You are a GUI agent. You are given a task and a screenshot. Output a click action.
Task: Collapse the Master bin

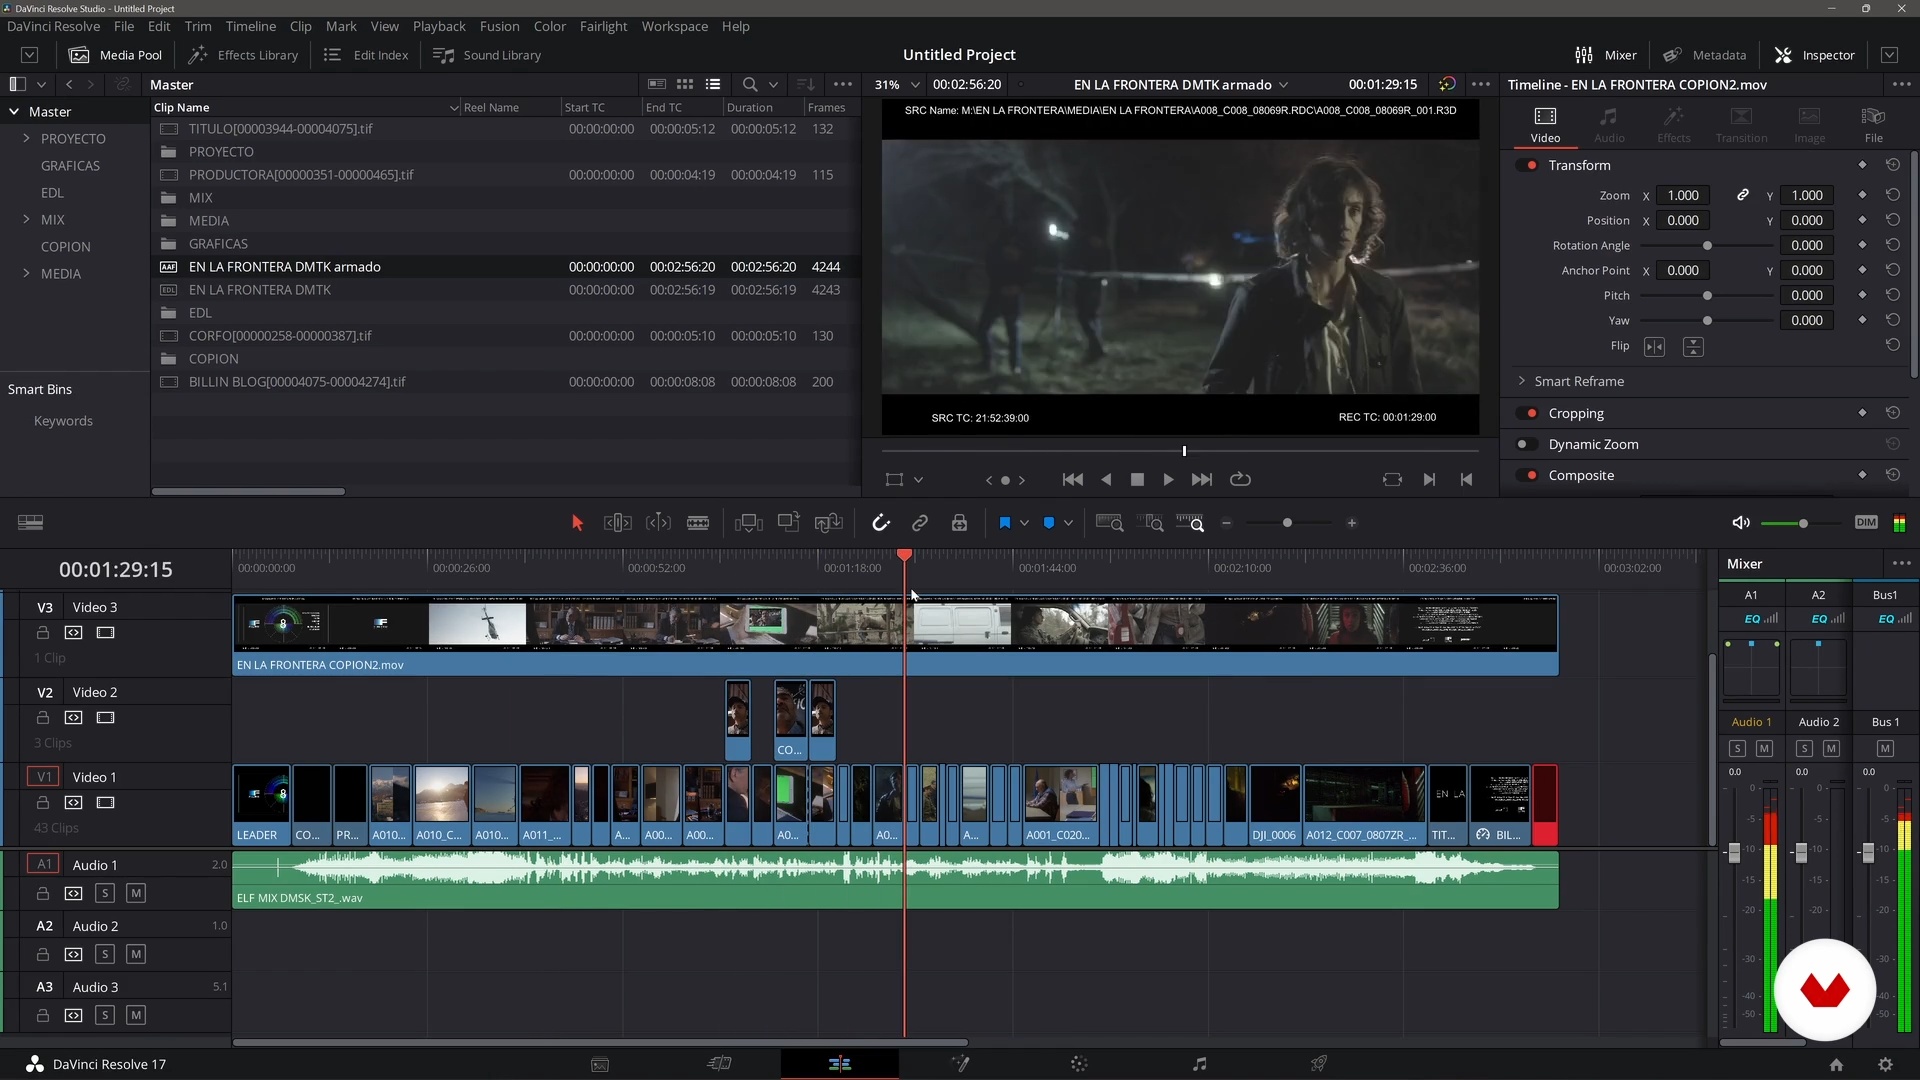(14, 111)
